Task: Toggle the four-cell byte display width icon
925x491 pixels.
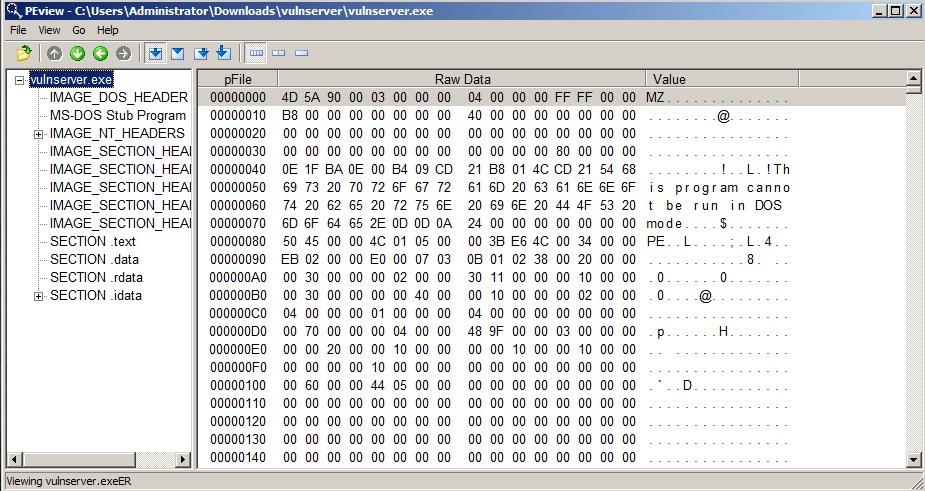Action: pyautogui.click(x=256, y=53)
